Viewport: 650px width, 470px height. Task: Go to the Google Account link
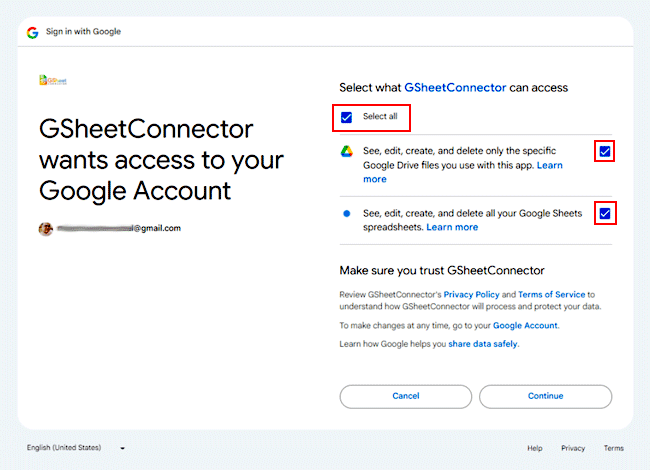525,326
